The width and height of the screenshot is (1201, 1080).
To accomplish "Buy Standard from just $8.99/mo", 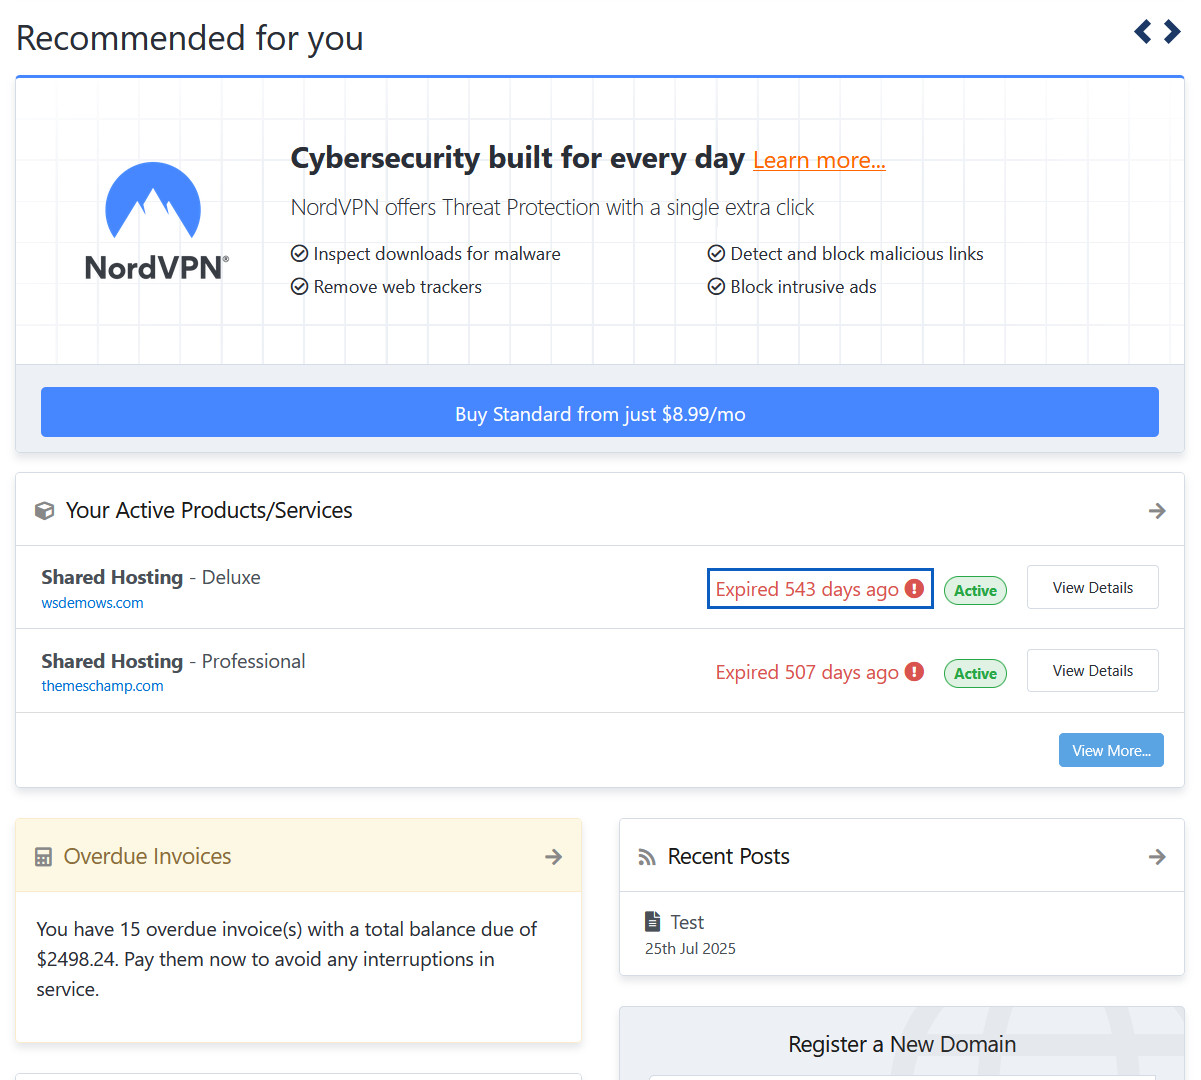I will tap(600, 413).
